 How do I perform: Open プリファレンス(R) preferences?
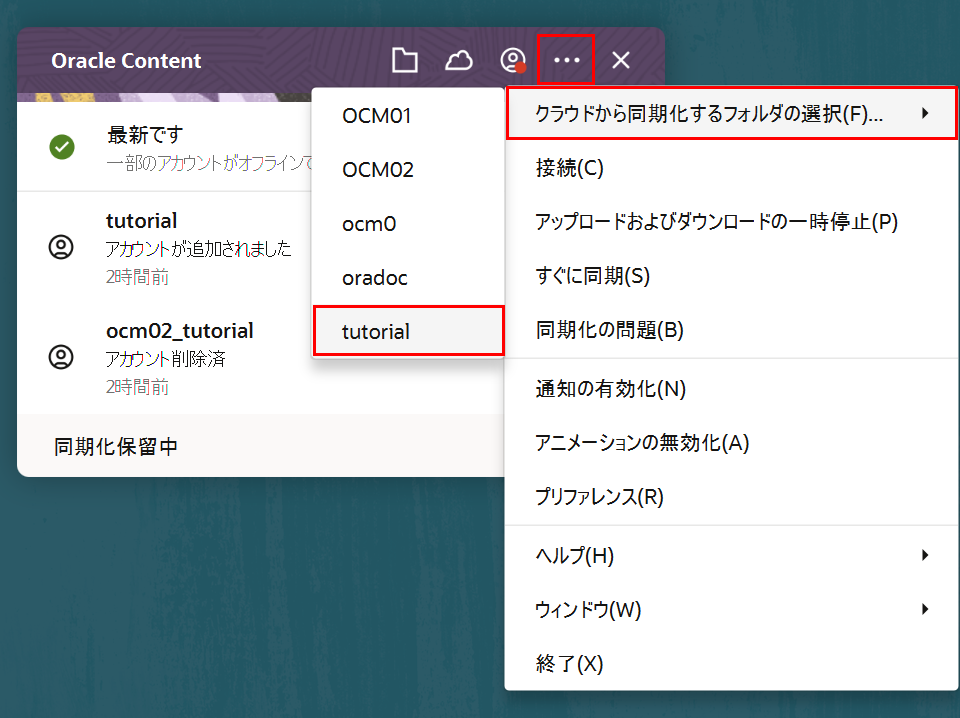click(x=732, y=496)
